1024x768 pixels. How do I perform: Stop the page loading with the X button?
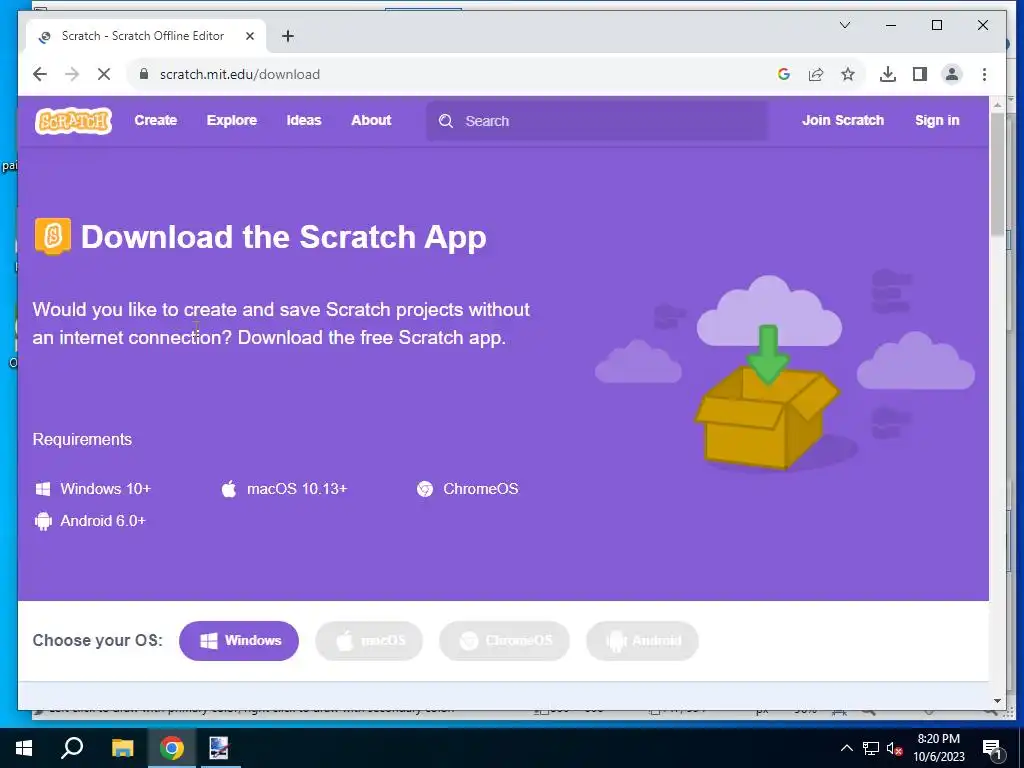point(104,74)
